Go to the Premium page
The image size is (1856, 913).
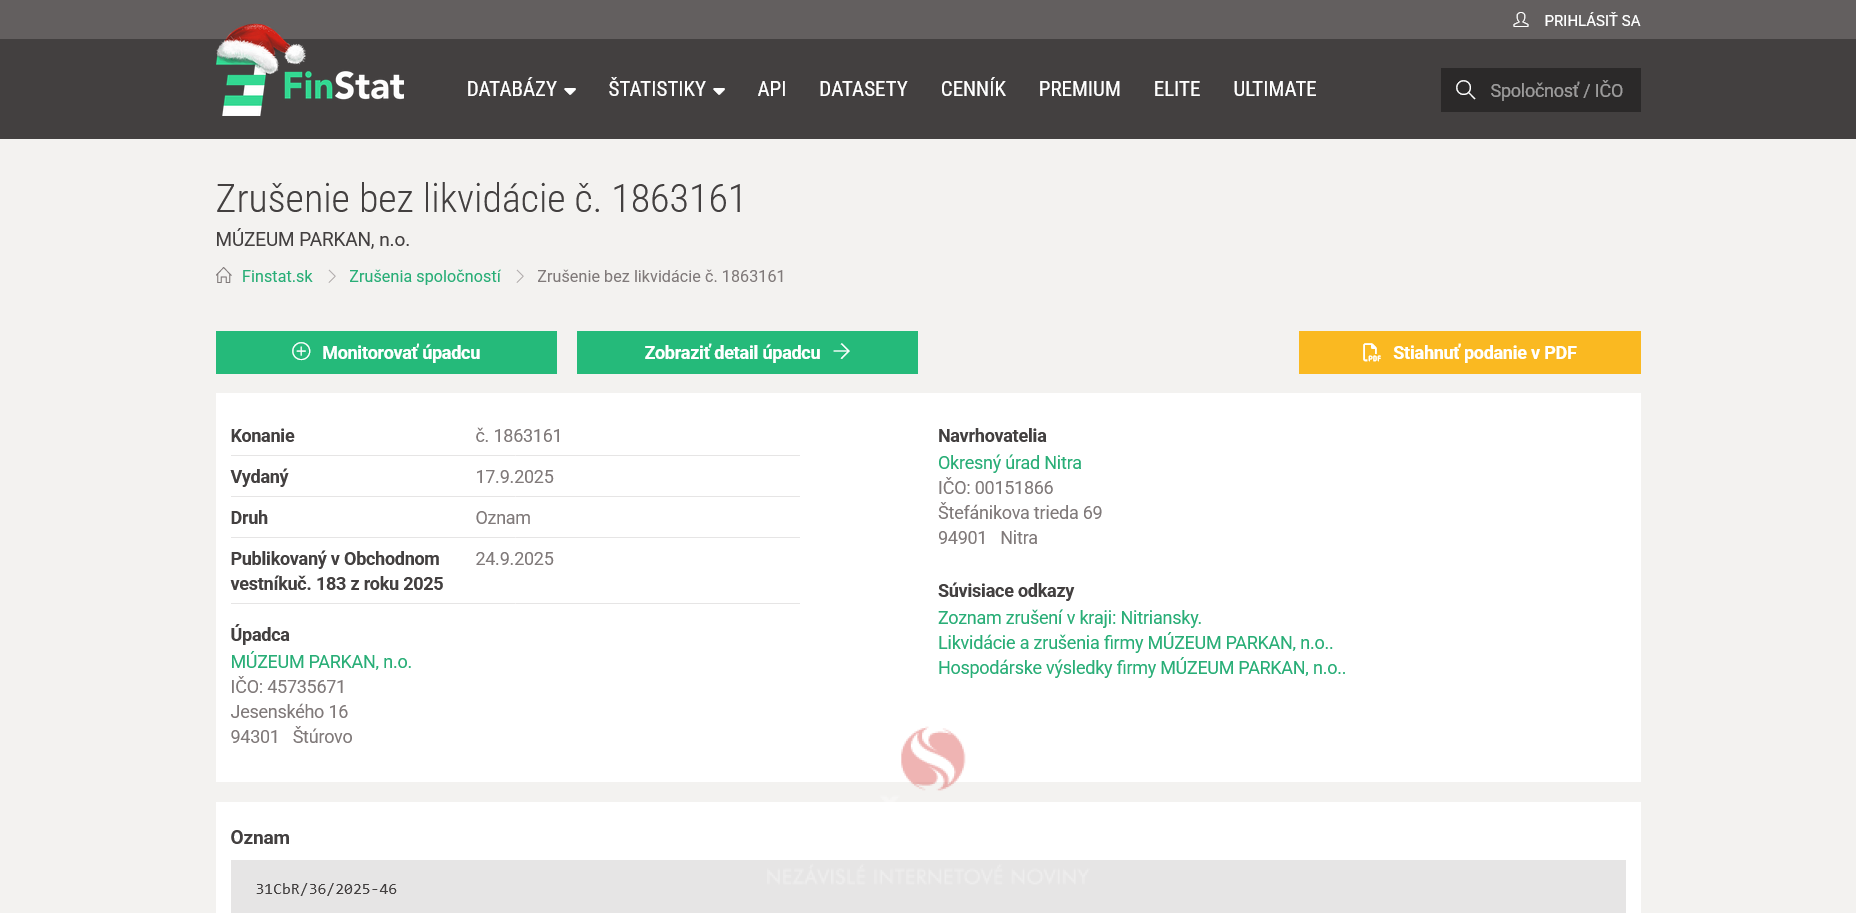coord(1079,89)
